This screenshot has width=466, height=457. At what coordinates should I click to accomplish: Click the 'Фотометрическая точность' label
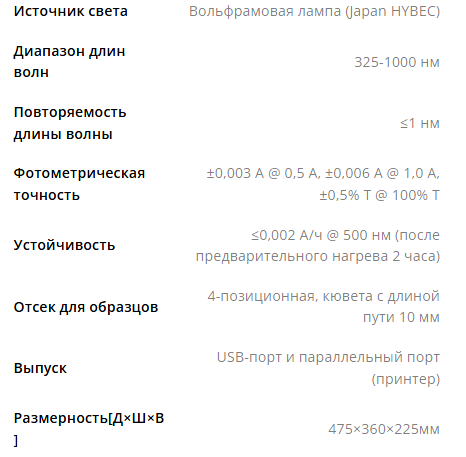pyautogui.click(x=79, y=184)
